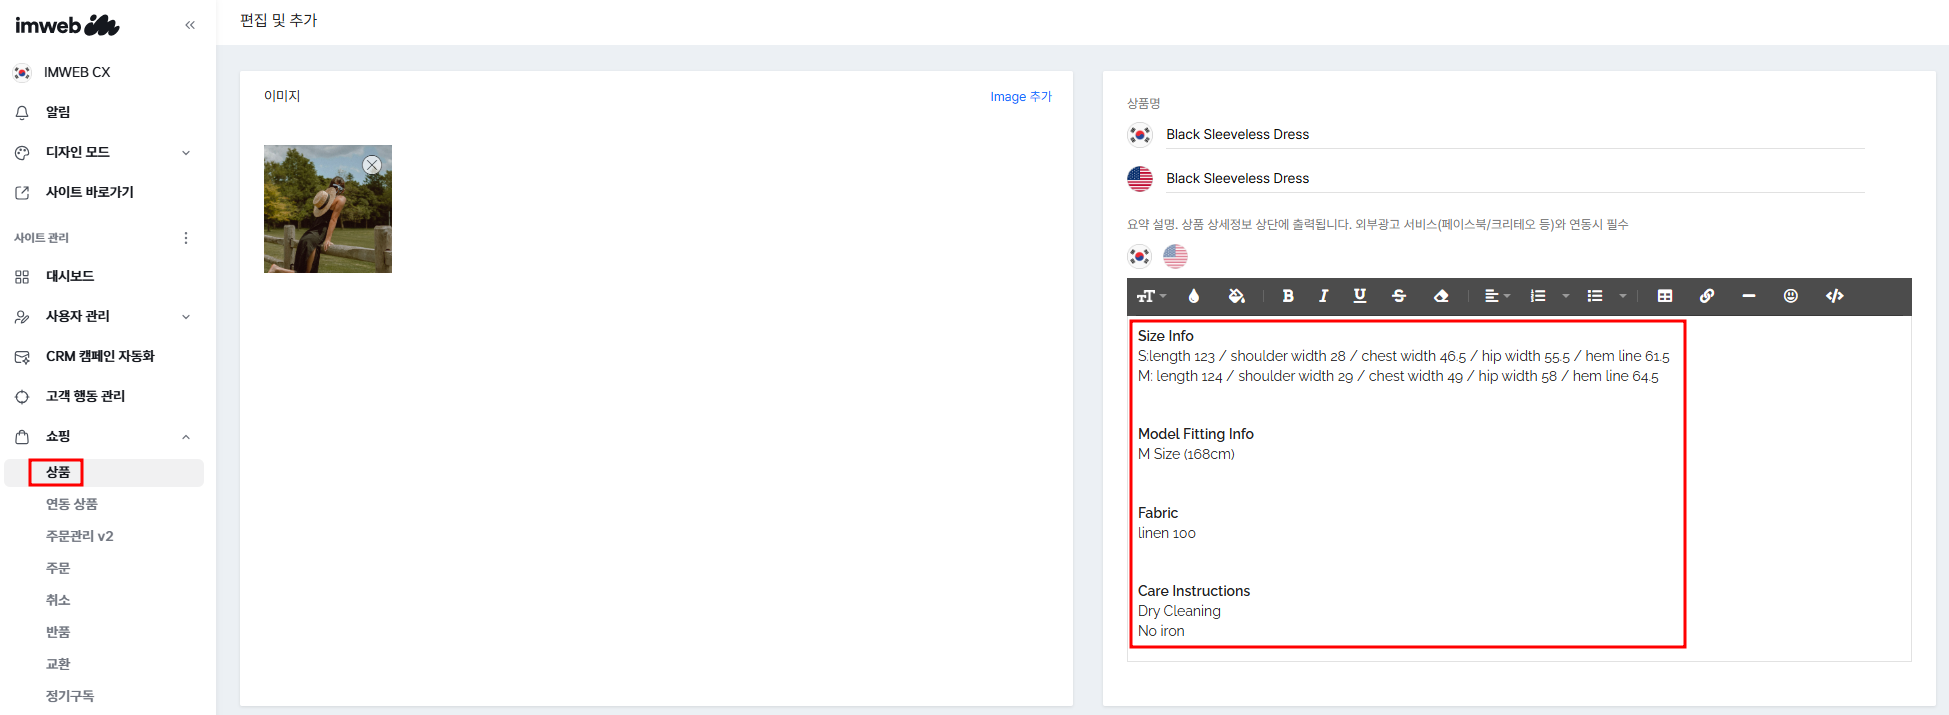Open the 취소 submenu item
Image resolution: width=1949 pixels, height=715 pixels.
(x=58, y=600)
